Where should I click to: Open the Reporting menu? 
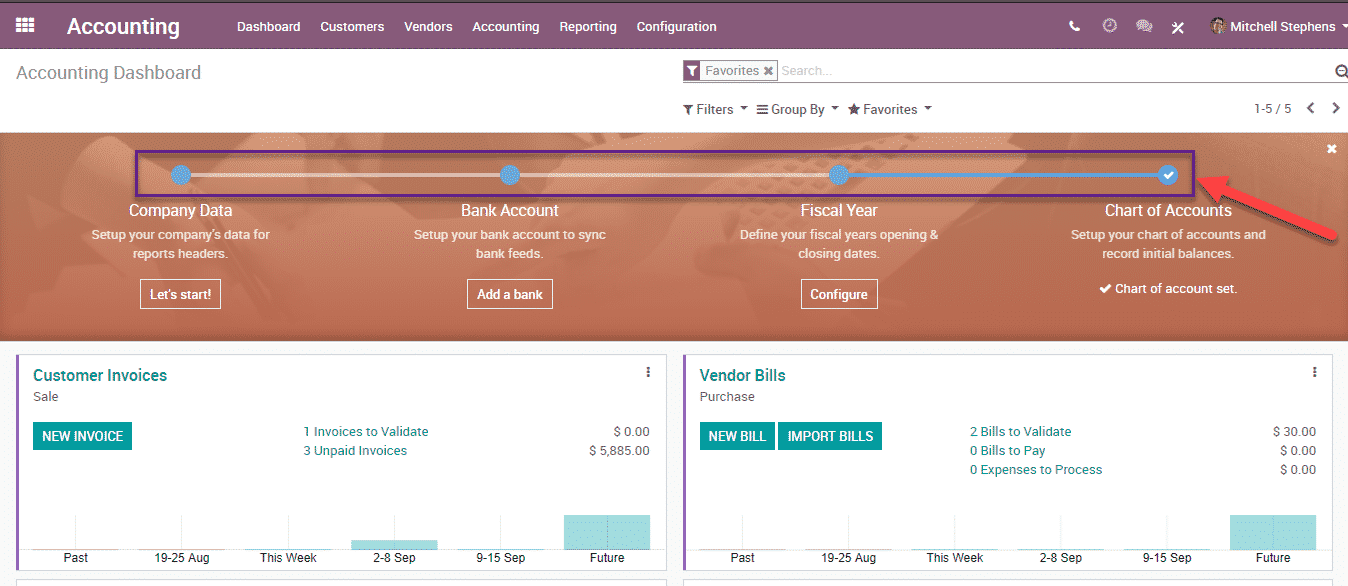point(588,27)
